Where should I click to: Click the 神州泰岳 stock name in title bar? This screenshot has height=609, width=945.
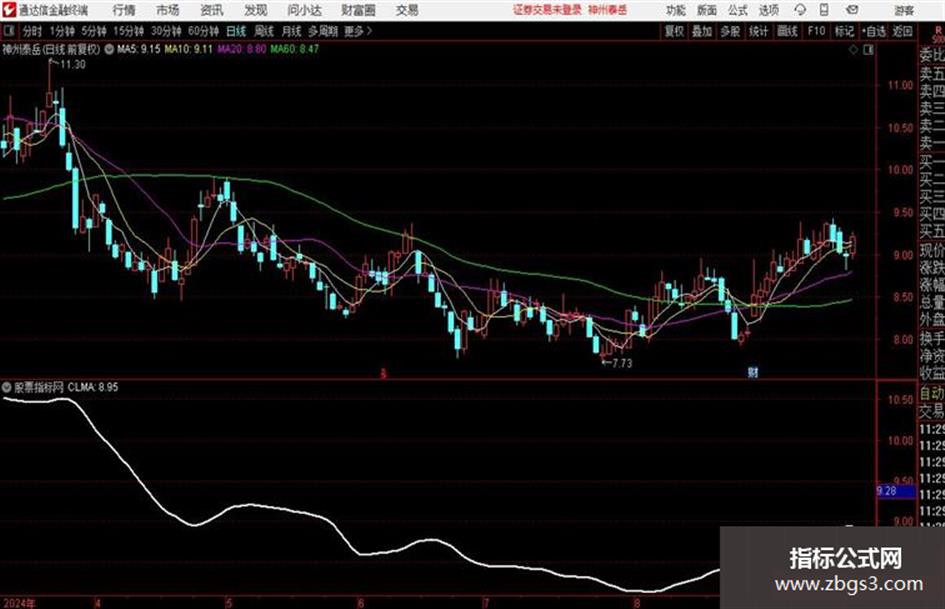(x=608, y=10)
